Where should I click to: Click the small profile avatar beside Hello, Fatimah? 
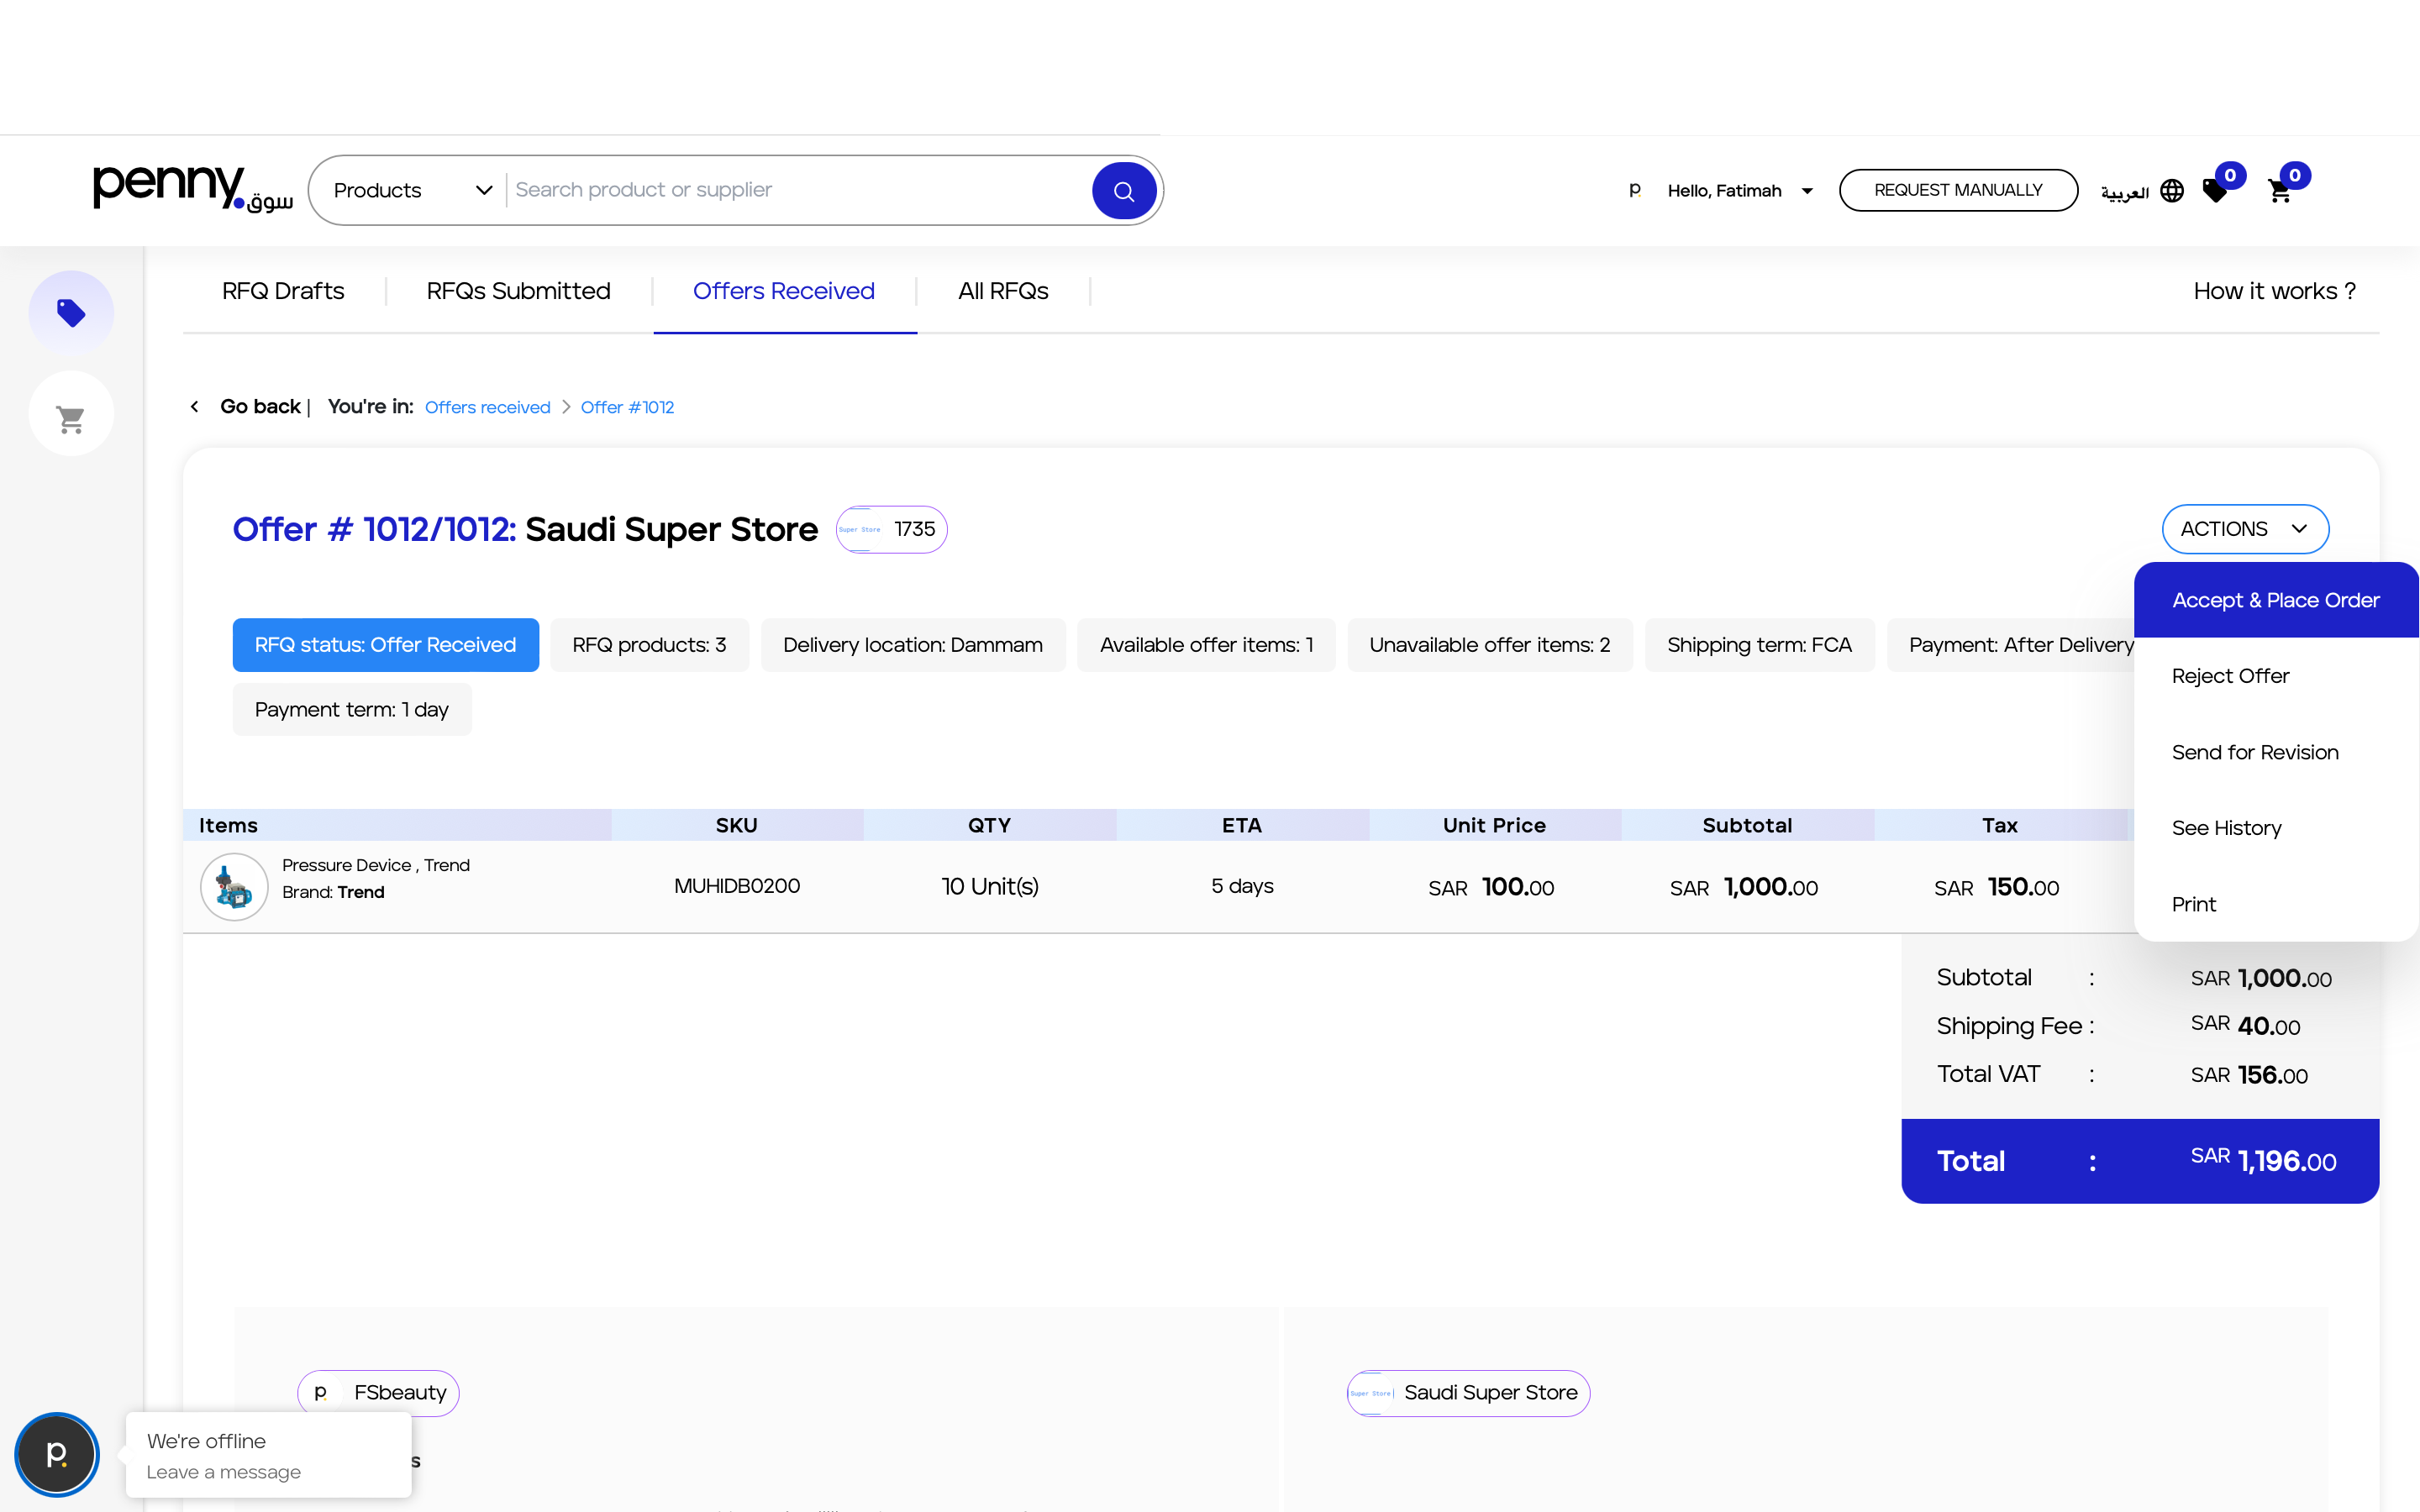(x=1635, y=190)
